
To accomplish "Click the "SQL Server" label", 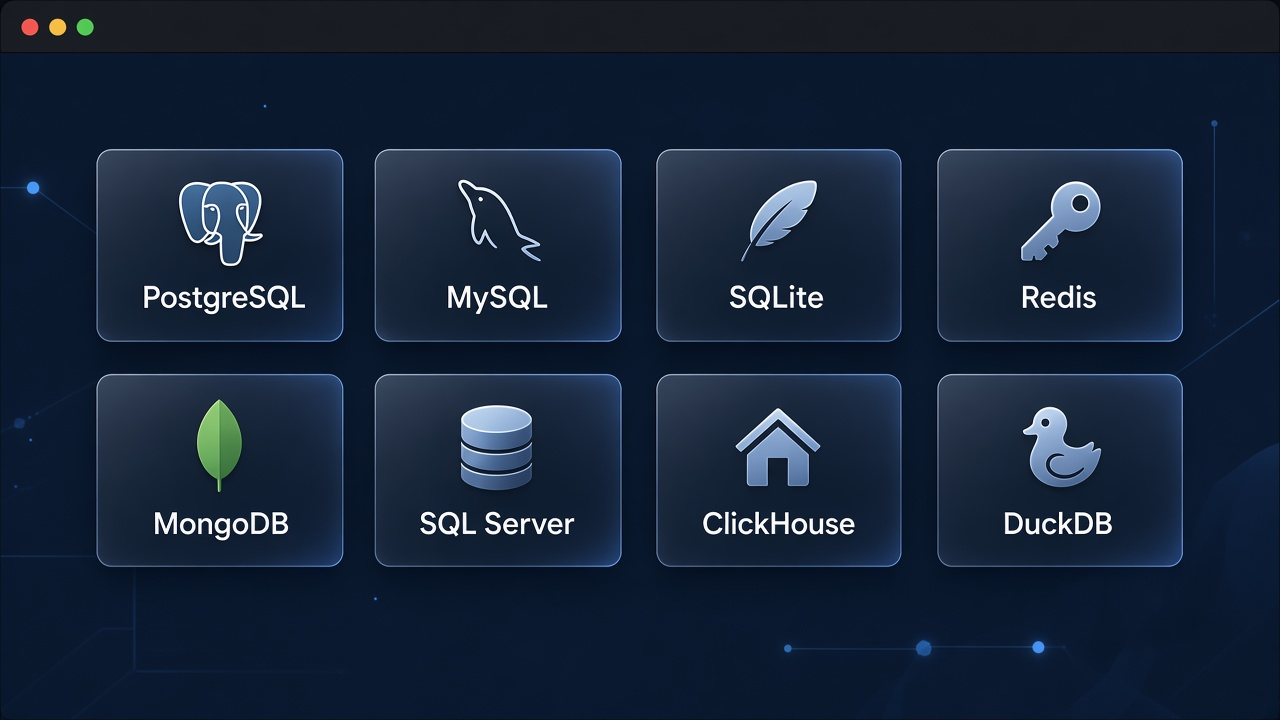I will point(497,523).
